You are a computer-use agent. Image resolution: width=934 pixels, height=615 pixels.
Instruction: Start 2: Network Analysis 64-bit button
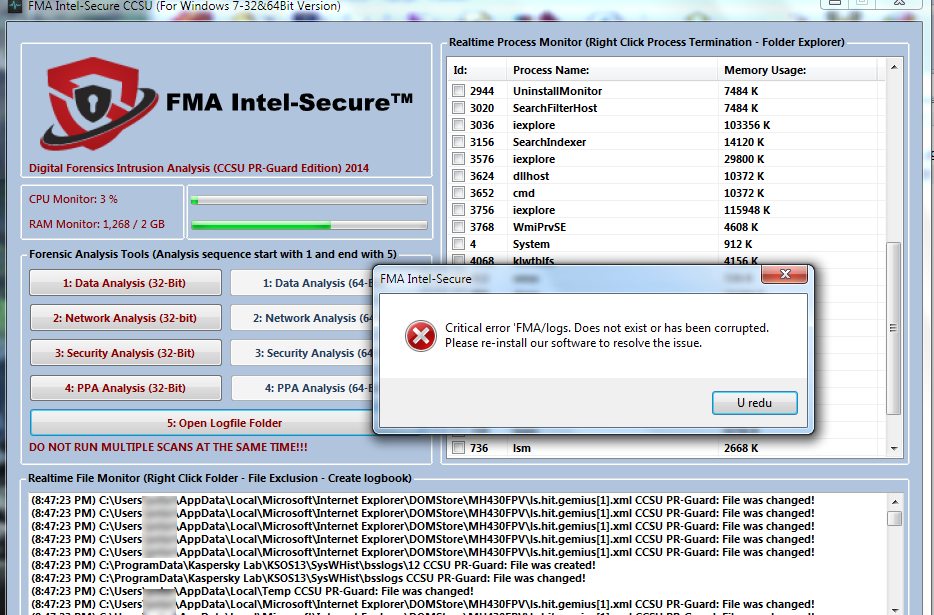[302, 318]
